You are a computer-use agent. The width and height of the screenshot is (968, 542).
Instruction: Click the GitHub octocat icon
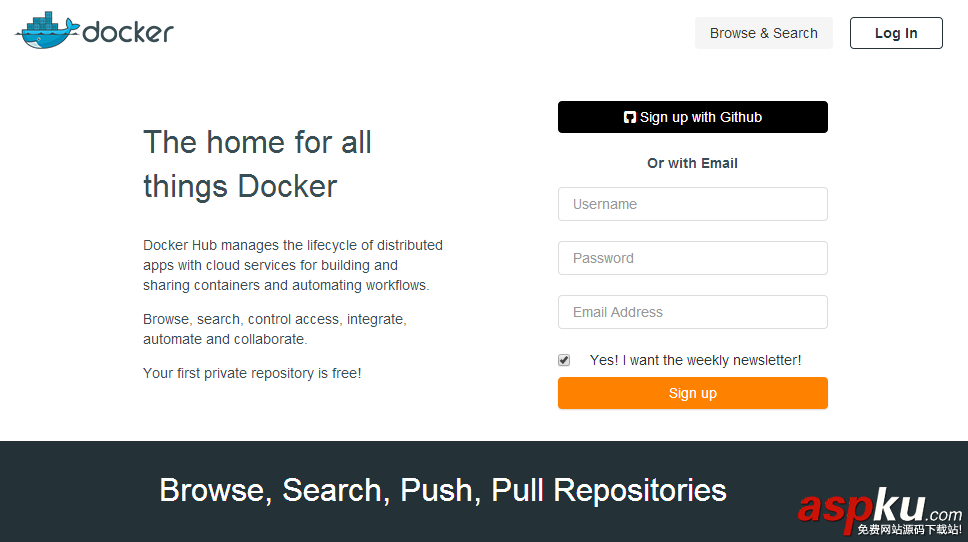pyautogui.click(x=630, y=117)
